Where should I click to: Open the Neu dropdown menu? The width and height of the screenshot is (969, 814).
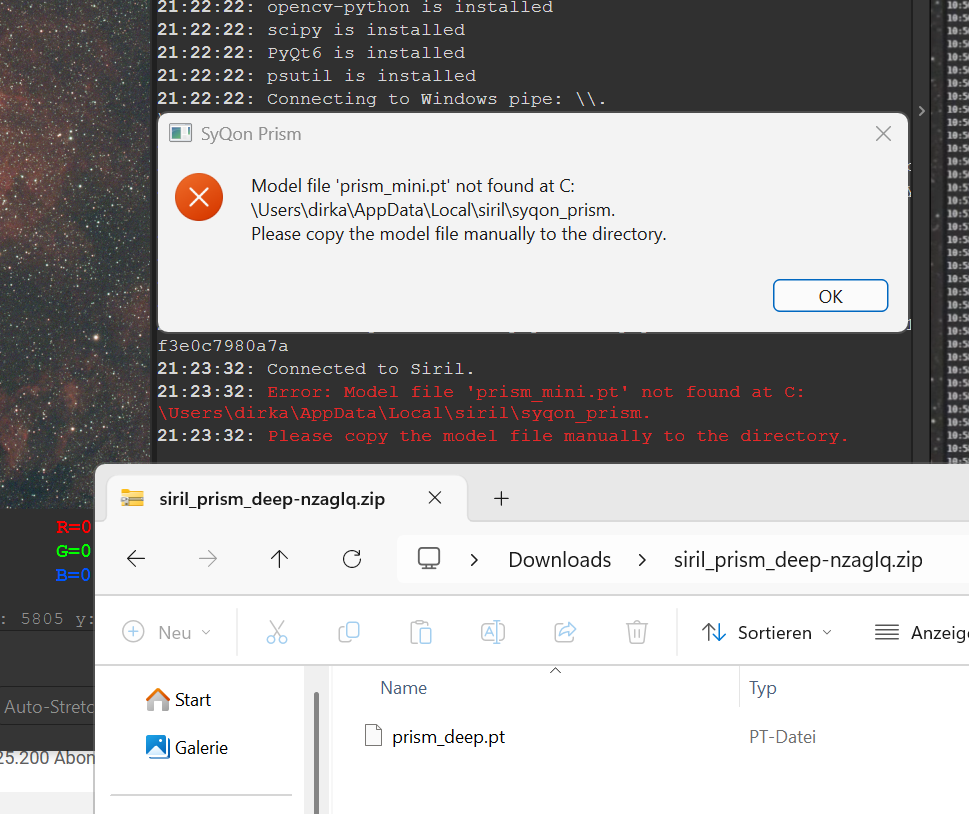coord(167,632)
